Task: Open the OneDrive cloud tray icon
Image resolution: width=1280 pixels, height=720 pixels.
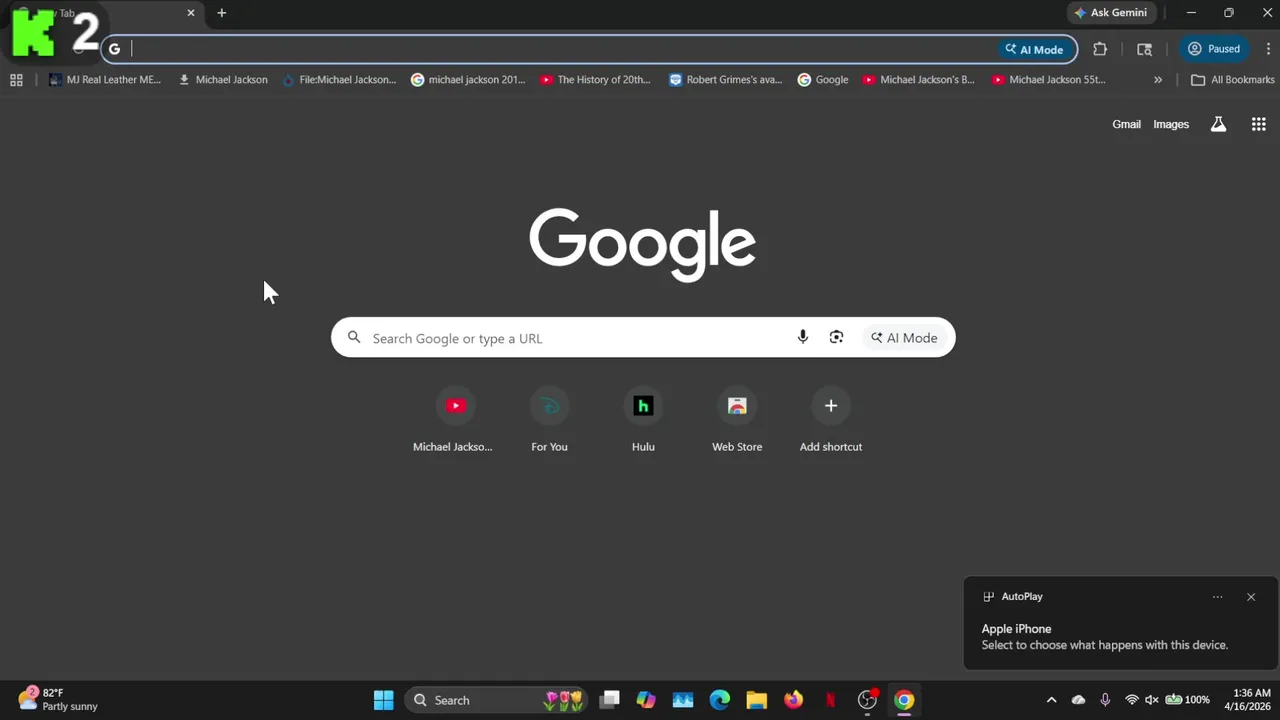Action: [1078, 700]
